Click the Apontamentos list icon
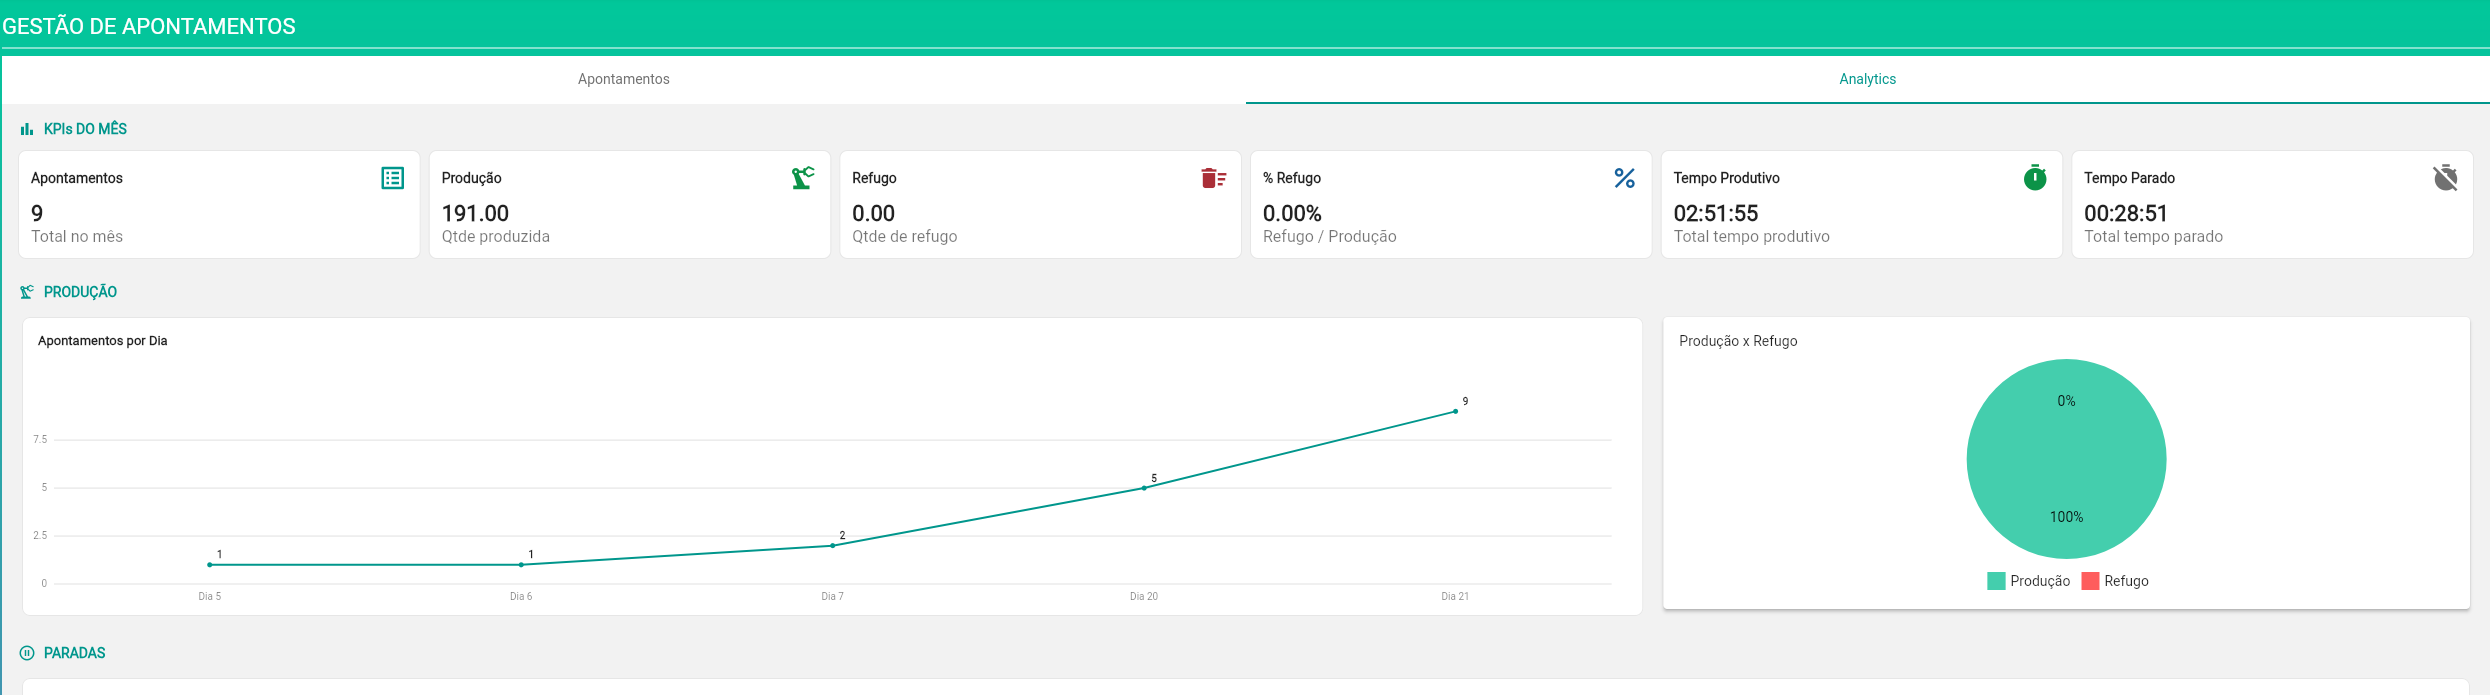This screenshot has width=2490, height=695. [x=392, y=178]
